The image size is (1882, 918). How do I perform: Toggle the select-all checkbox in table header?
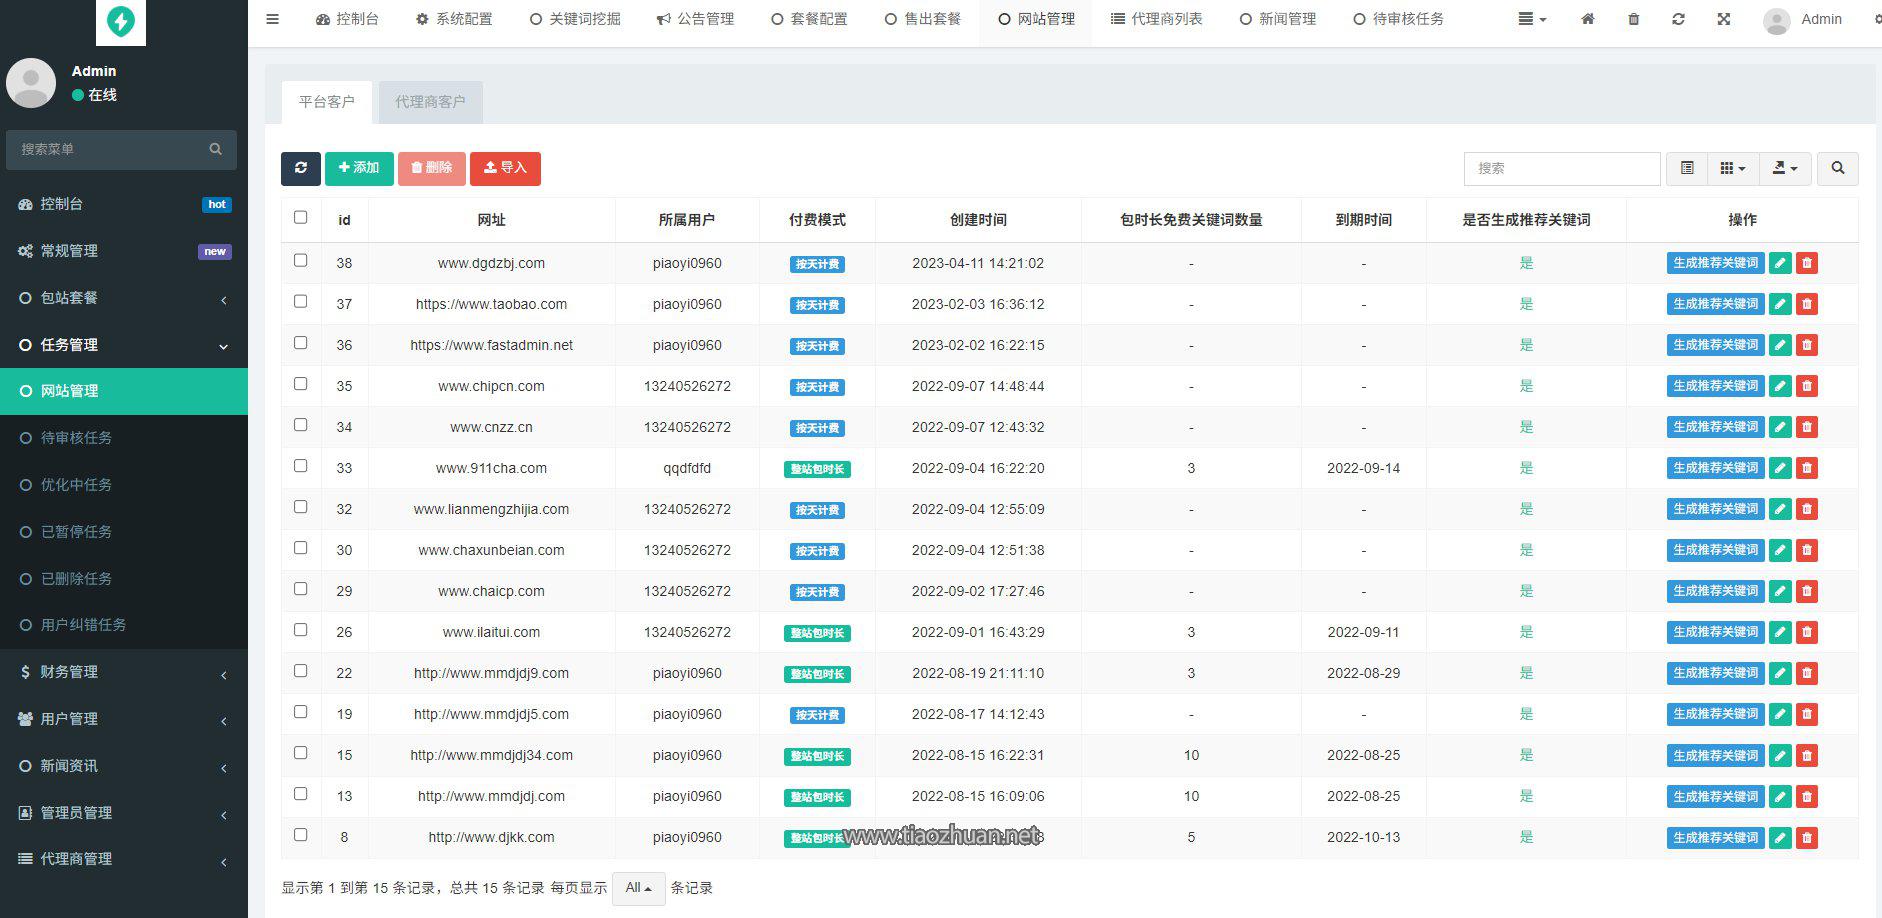point(301,217)
